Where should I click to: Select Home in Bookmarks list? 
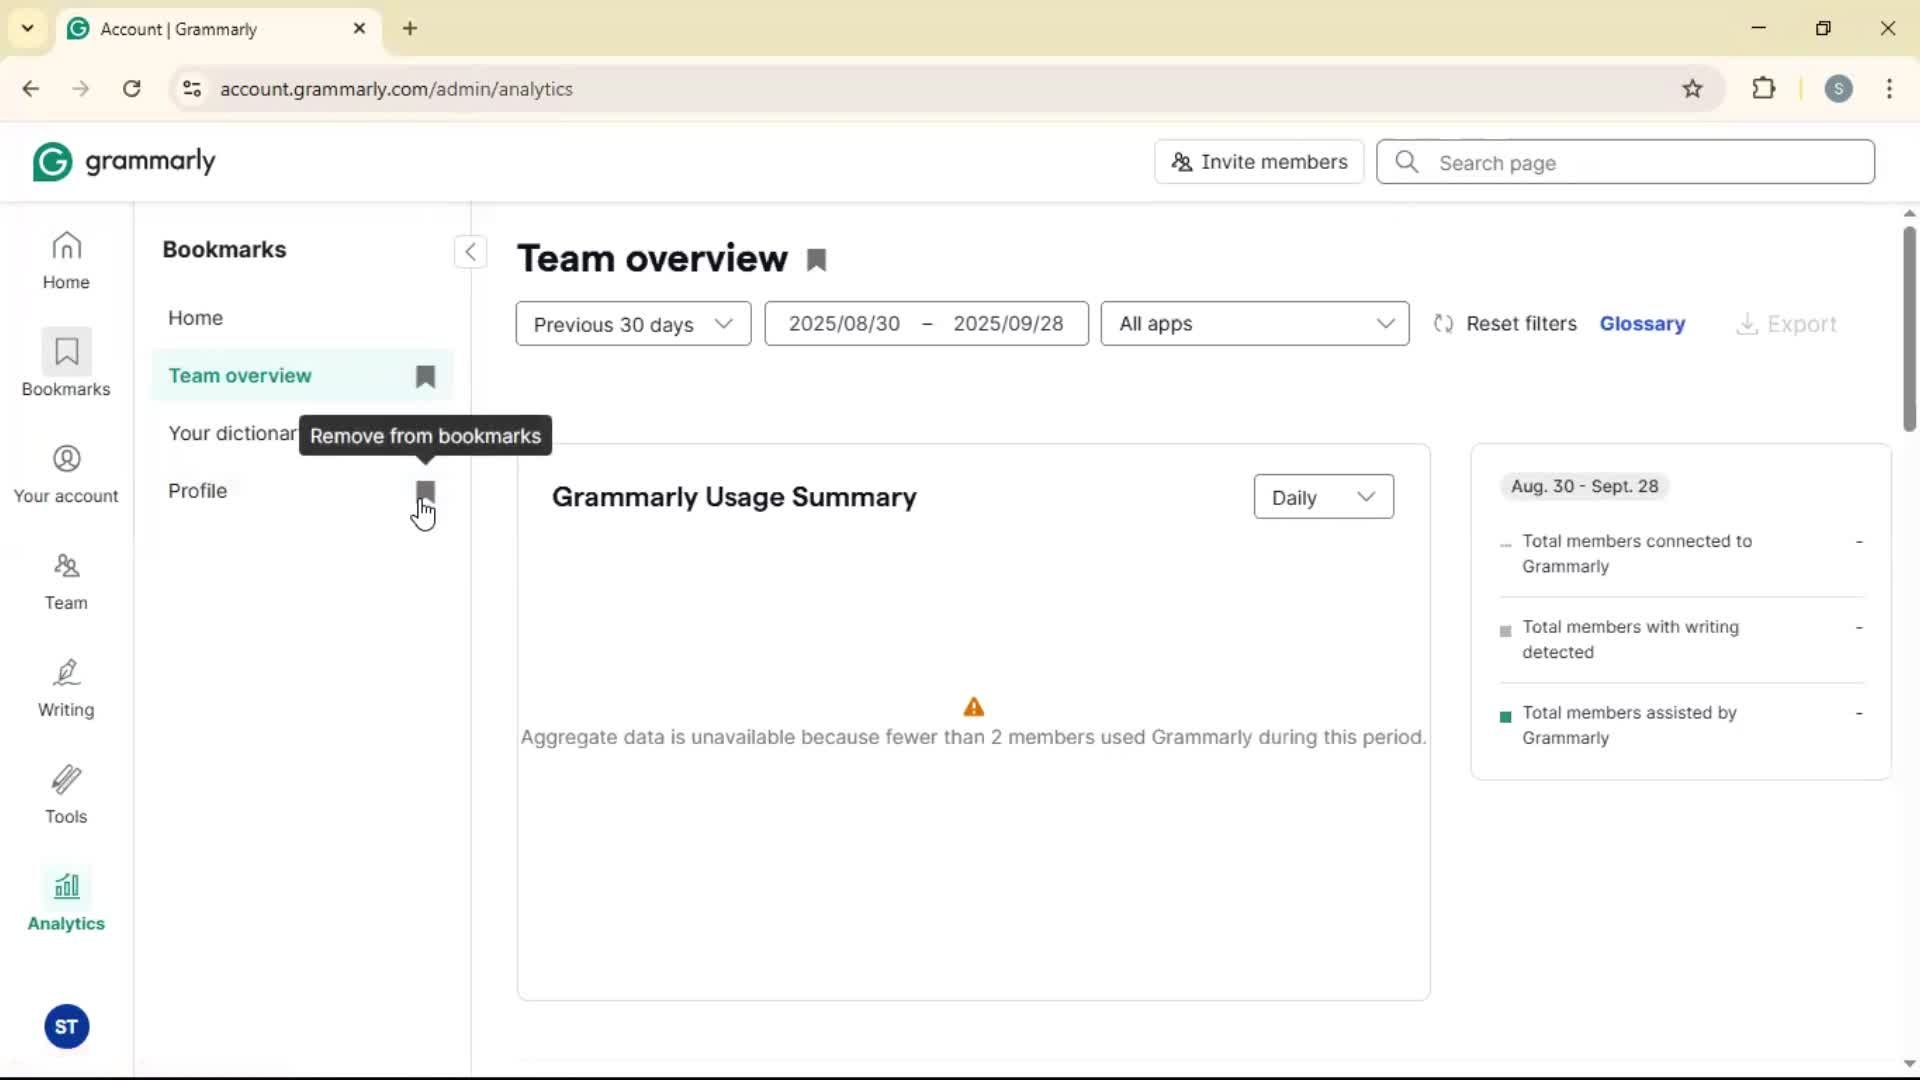196,318
